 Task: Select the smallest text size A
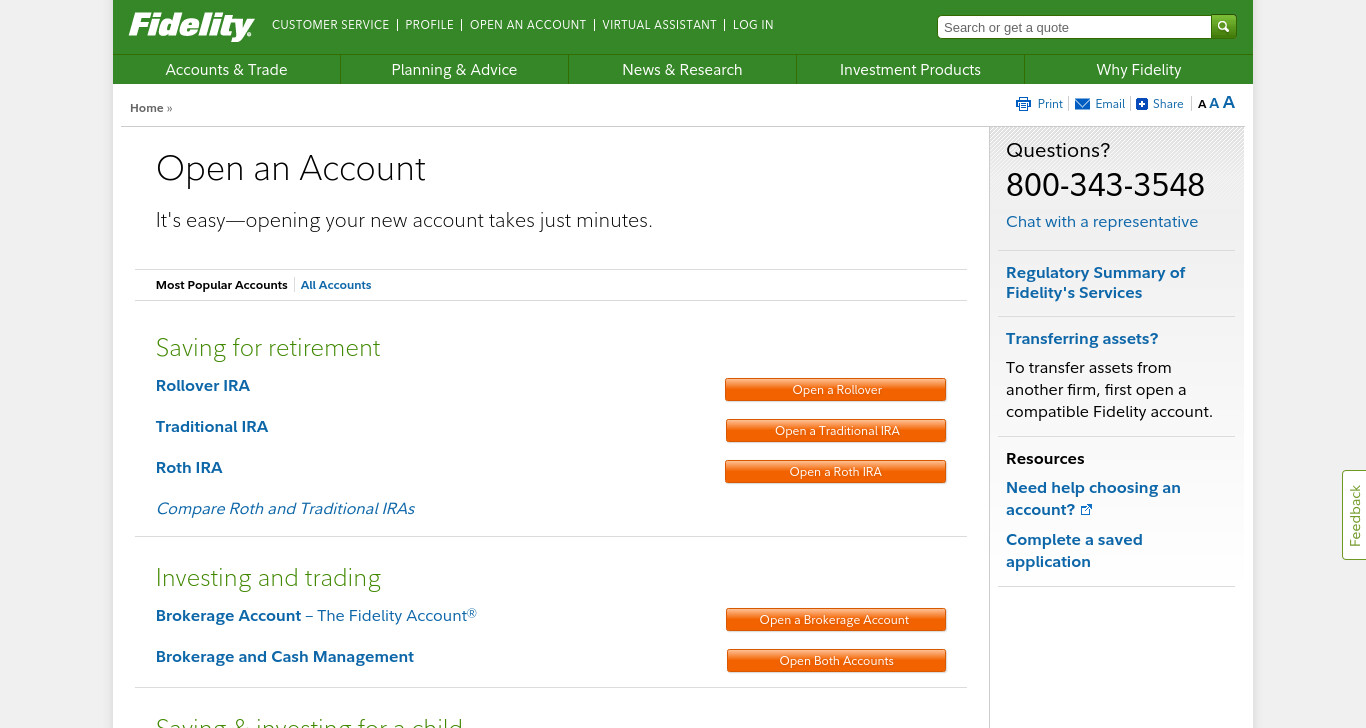pos(1202,104)
